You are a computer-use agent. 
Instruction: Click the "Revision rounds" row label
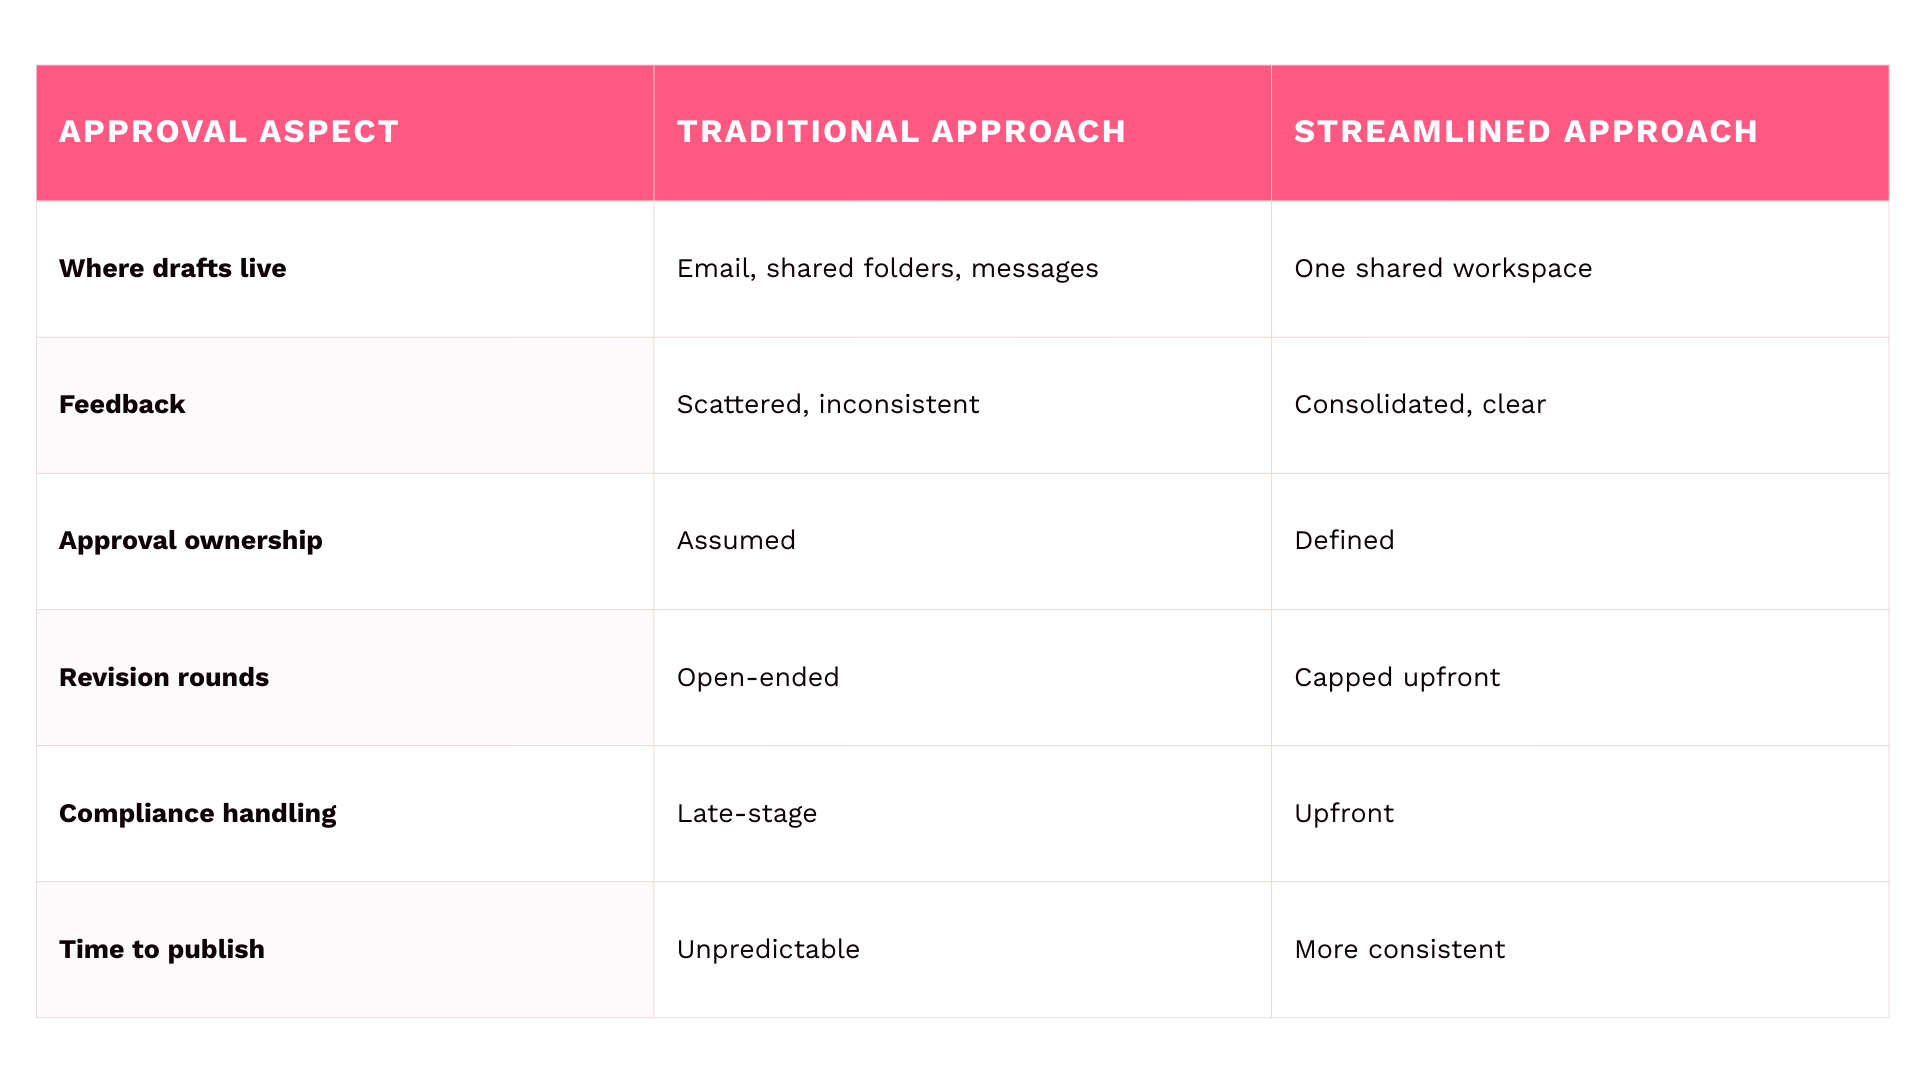click(164, 677)
